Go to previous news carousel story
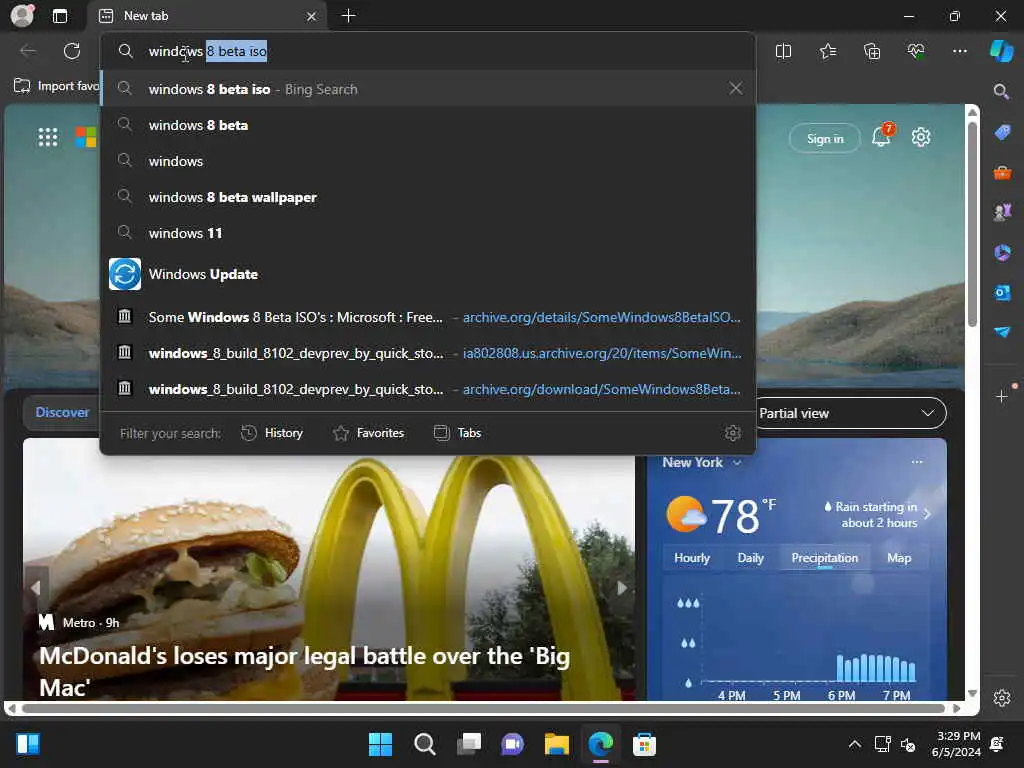The image size is (1024, 768). pos(37,588)
